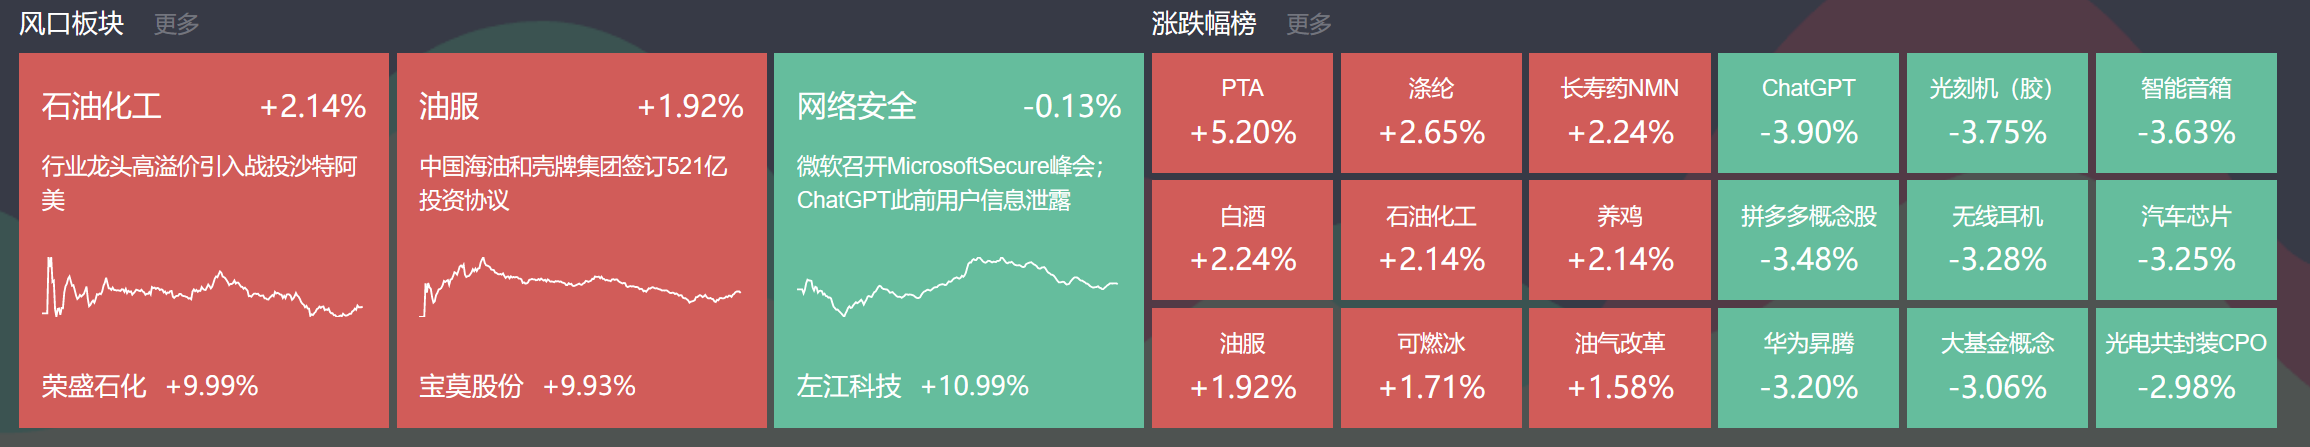The width and height of the screenshot is (2310, 447).
Task: Click the 光电共封装CPO tile
Action: click(2186, 367)
